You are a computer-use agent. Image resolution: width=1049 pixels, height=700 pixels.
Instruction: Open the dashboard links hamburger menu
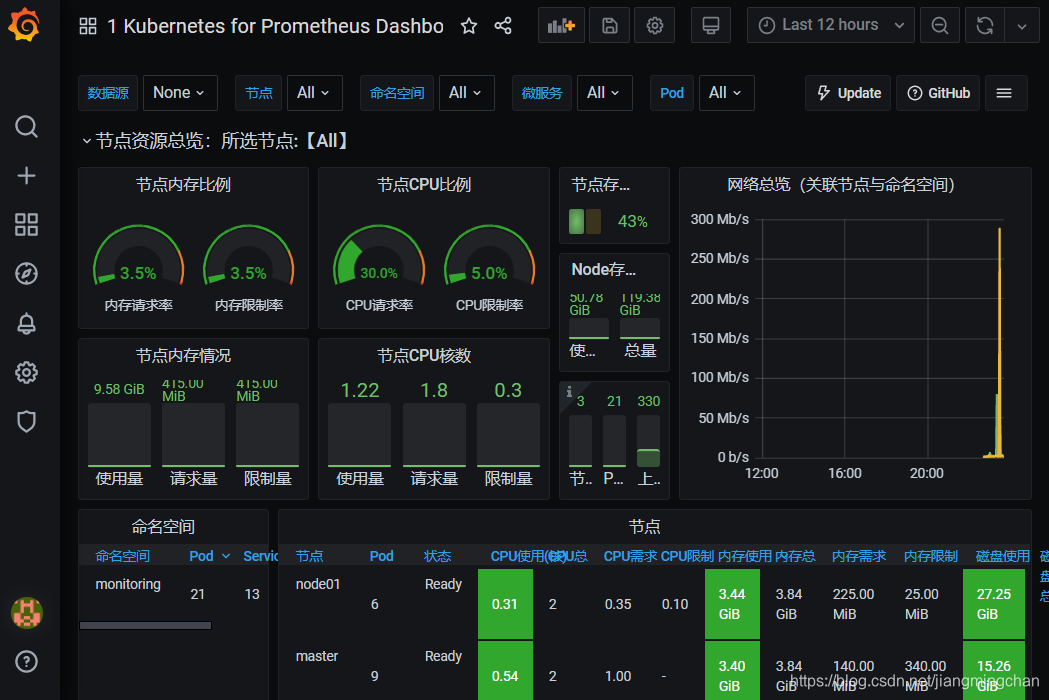(1004, 93)
